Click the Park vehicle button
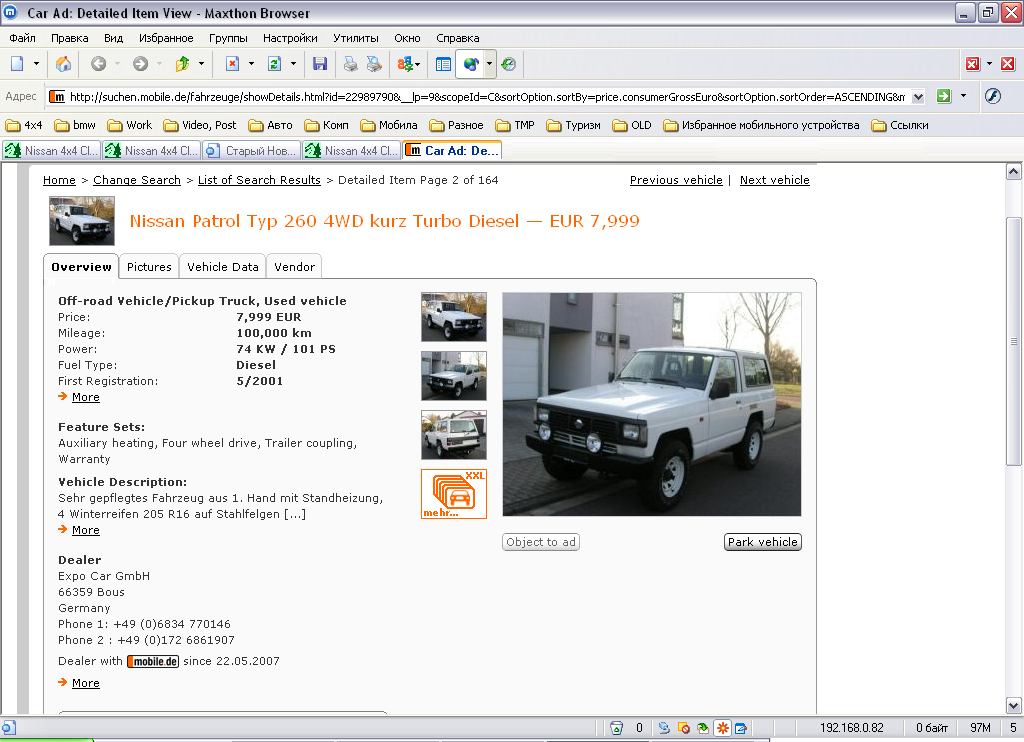 763,542
